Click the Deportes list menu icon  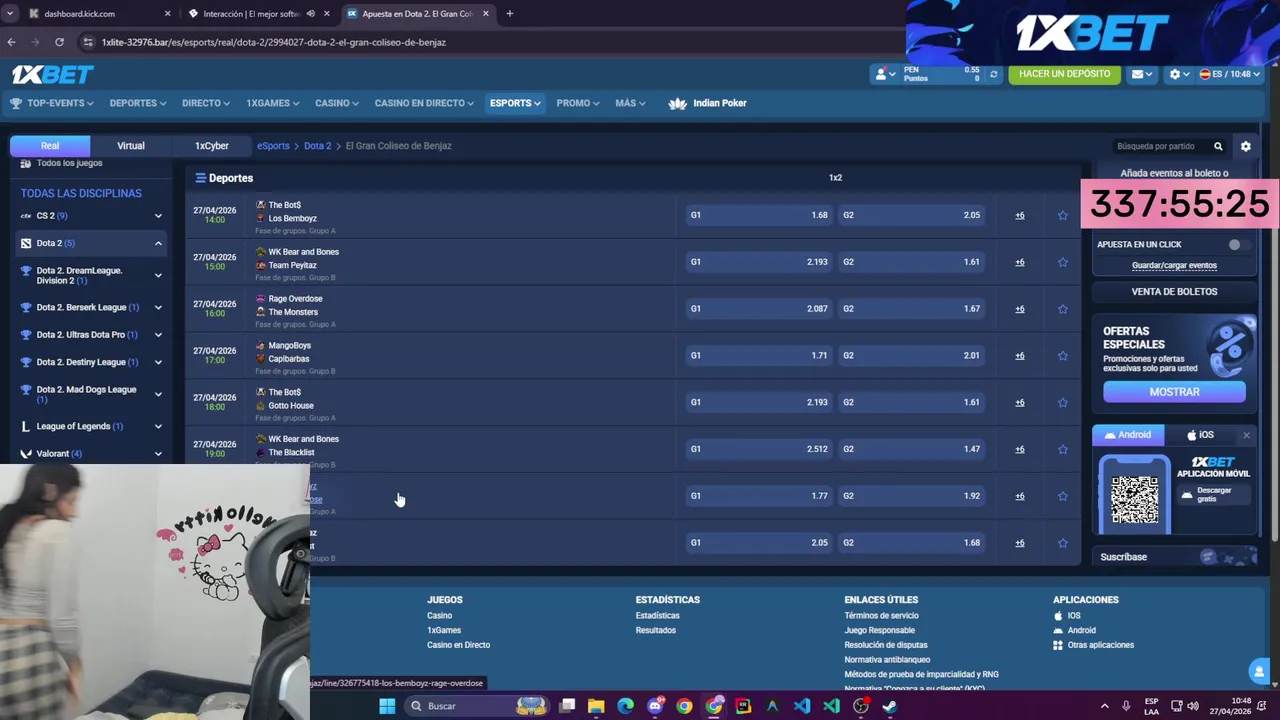pyautogui.click(x=200, y=178)
